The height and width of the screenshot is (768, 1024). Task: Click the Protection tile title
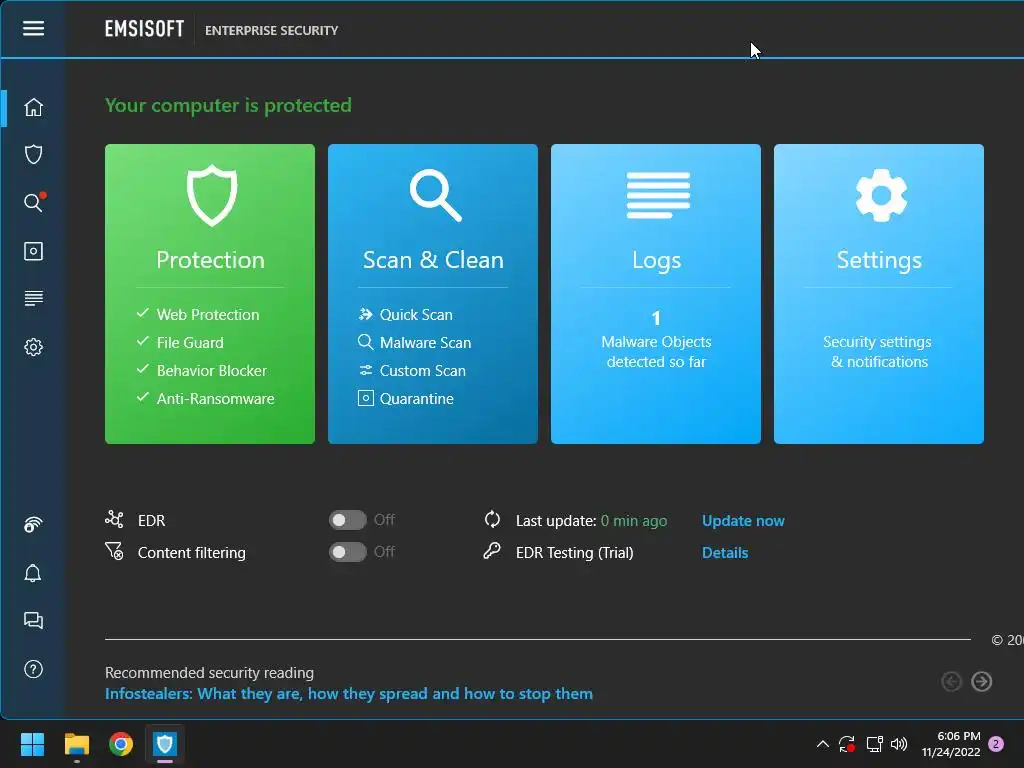pyautogui.click(x=210, y=260)
